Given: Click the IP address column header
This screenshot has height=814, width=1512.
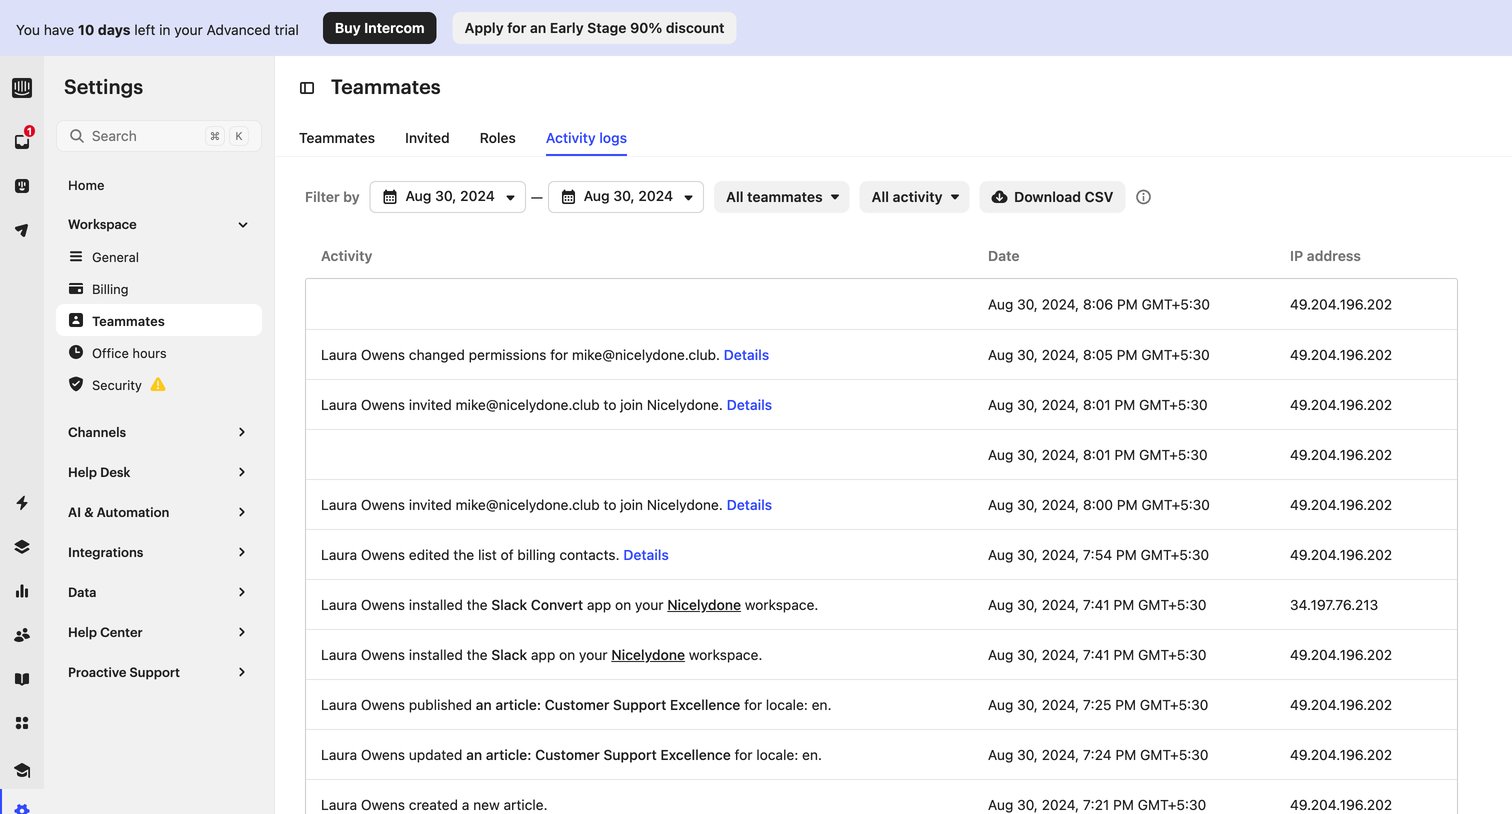Looking at the screenshot, I should click(x=1325, y=256).
